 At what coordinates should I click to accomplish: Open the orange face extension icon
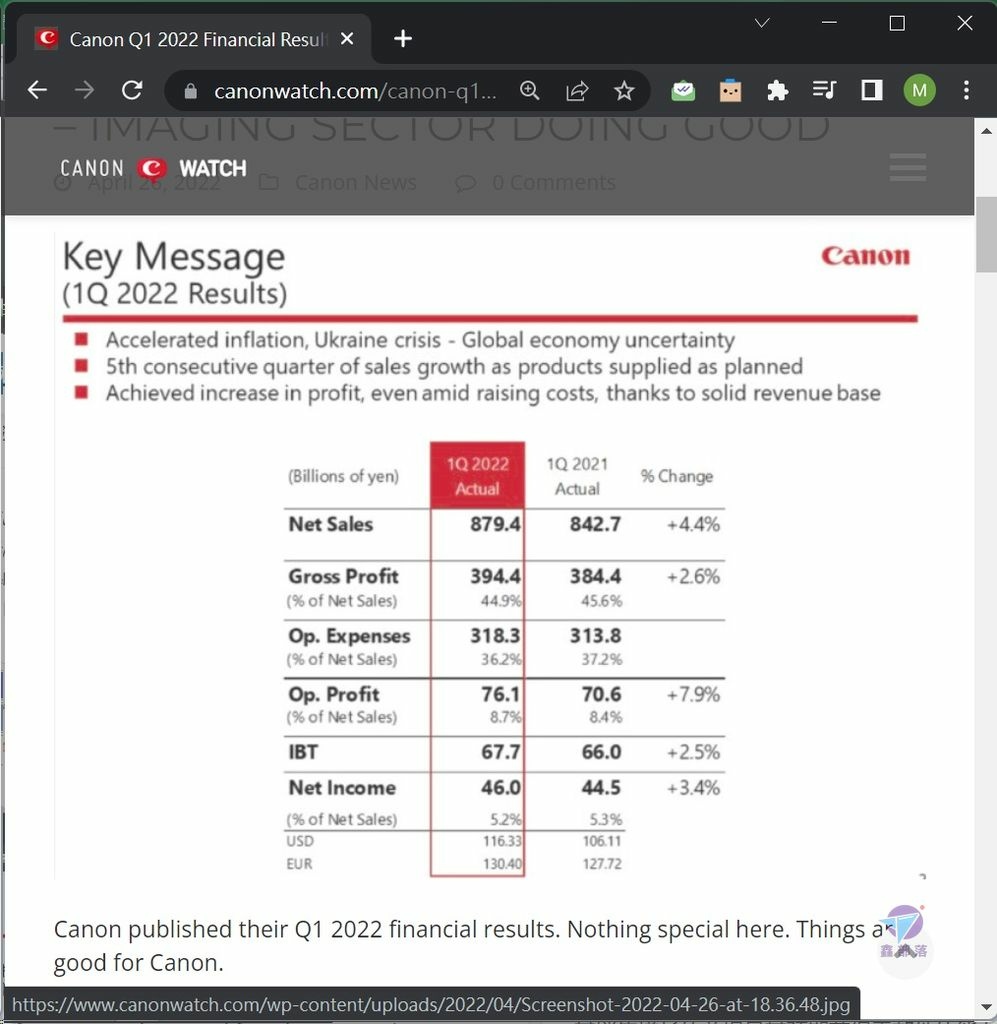(730, 91)
